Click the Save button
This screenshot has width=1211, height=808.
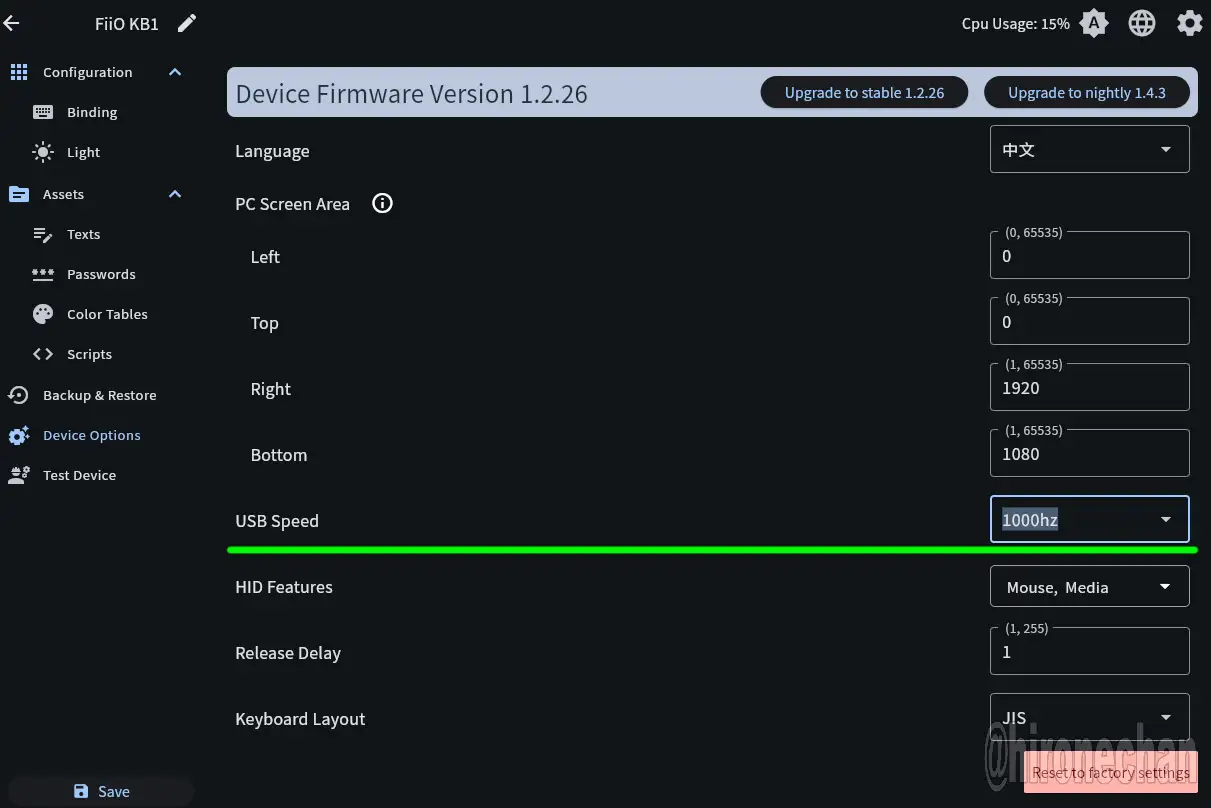click(x=101, y=791)
